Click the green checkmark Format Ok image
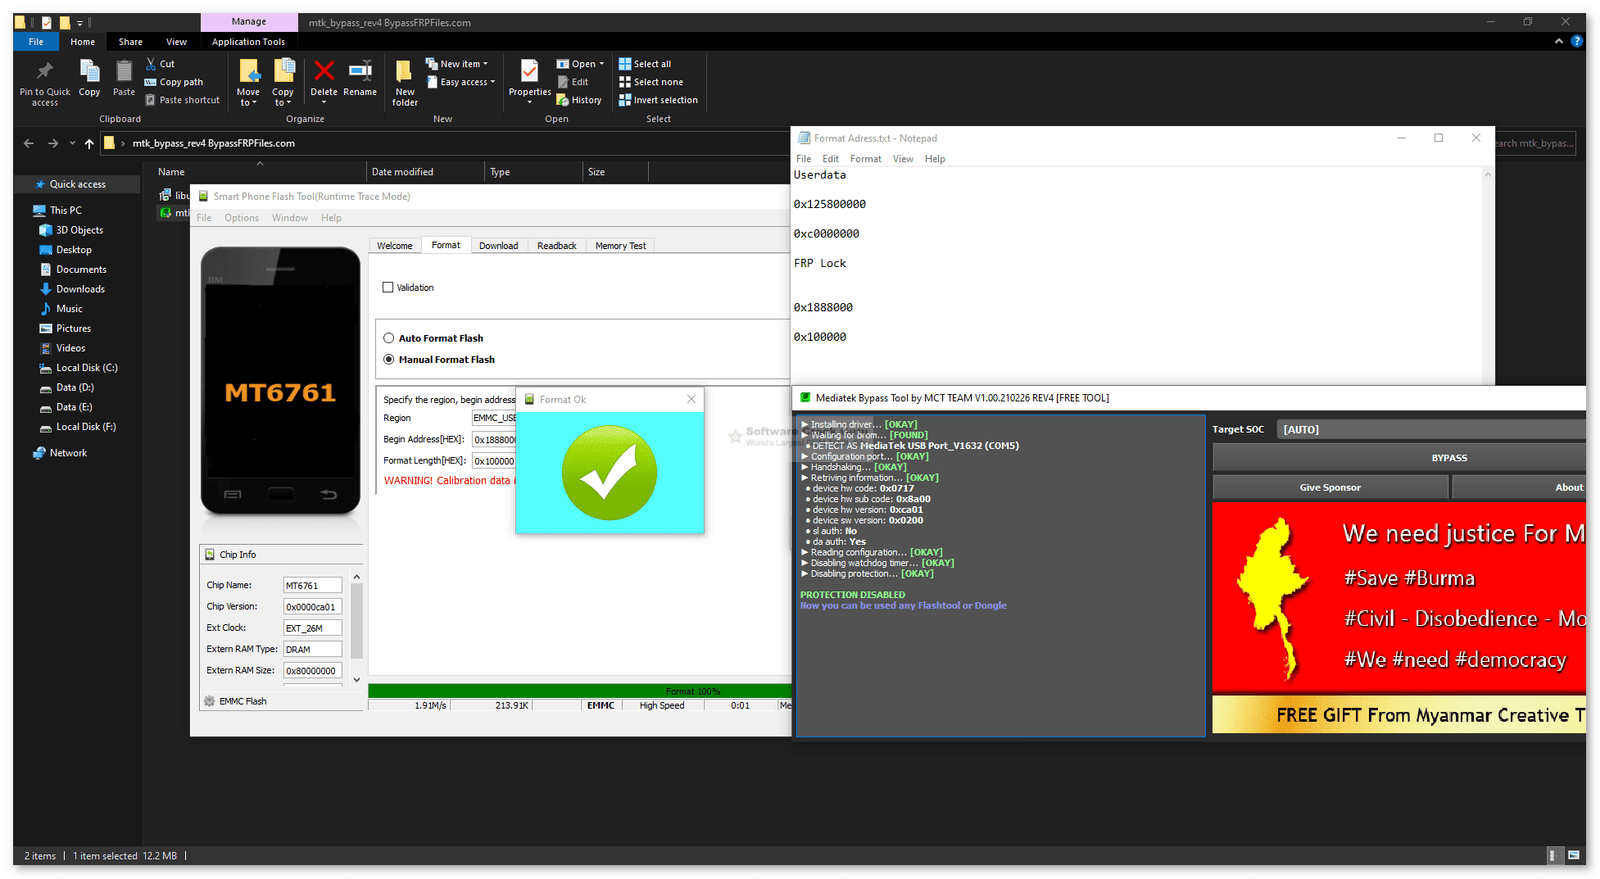The width and height of the screenshot is (1600, 879). click(x=609, y=473)
